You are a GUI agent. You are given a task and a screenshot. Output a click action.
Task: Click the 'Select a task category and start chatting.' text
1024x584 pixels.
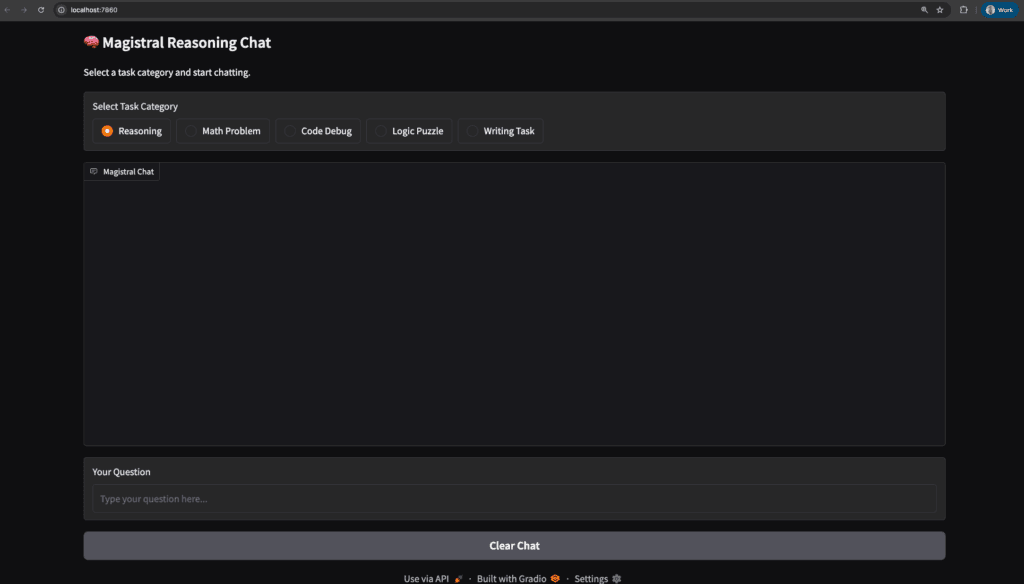coord(167,73)
